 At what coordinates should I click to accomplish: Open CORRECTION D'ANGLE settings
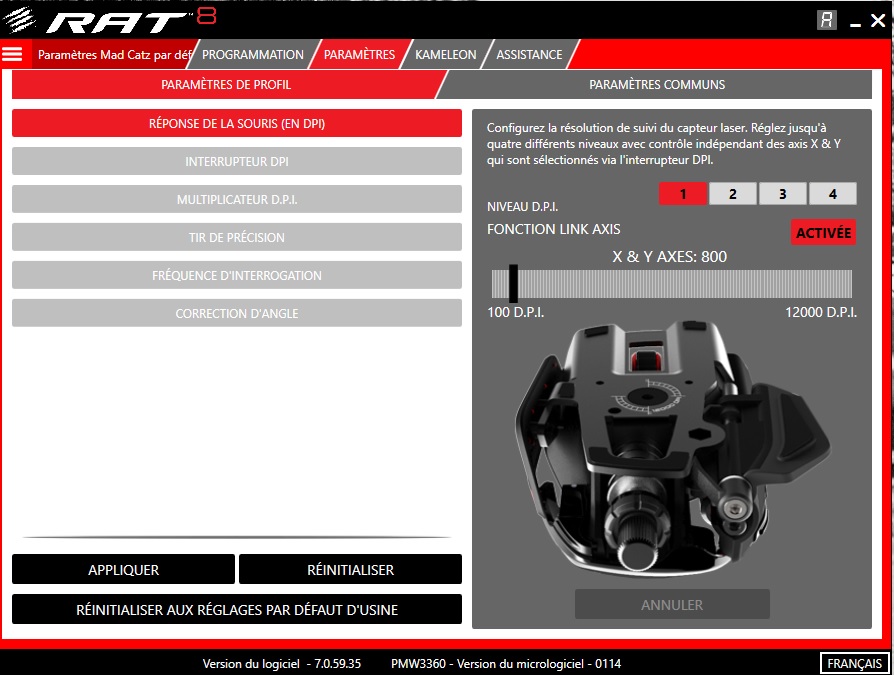point(236,313)
